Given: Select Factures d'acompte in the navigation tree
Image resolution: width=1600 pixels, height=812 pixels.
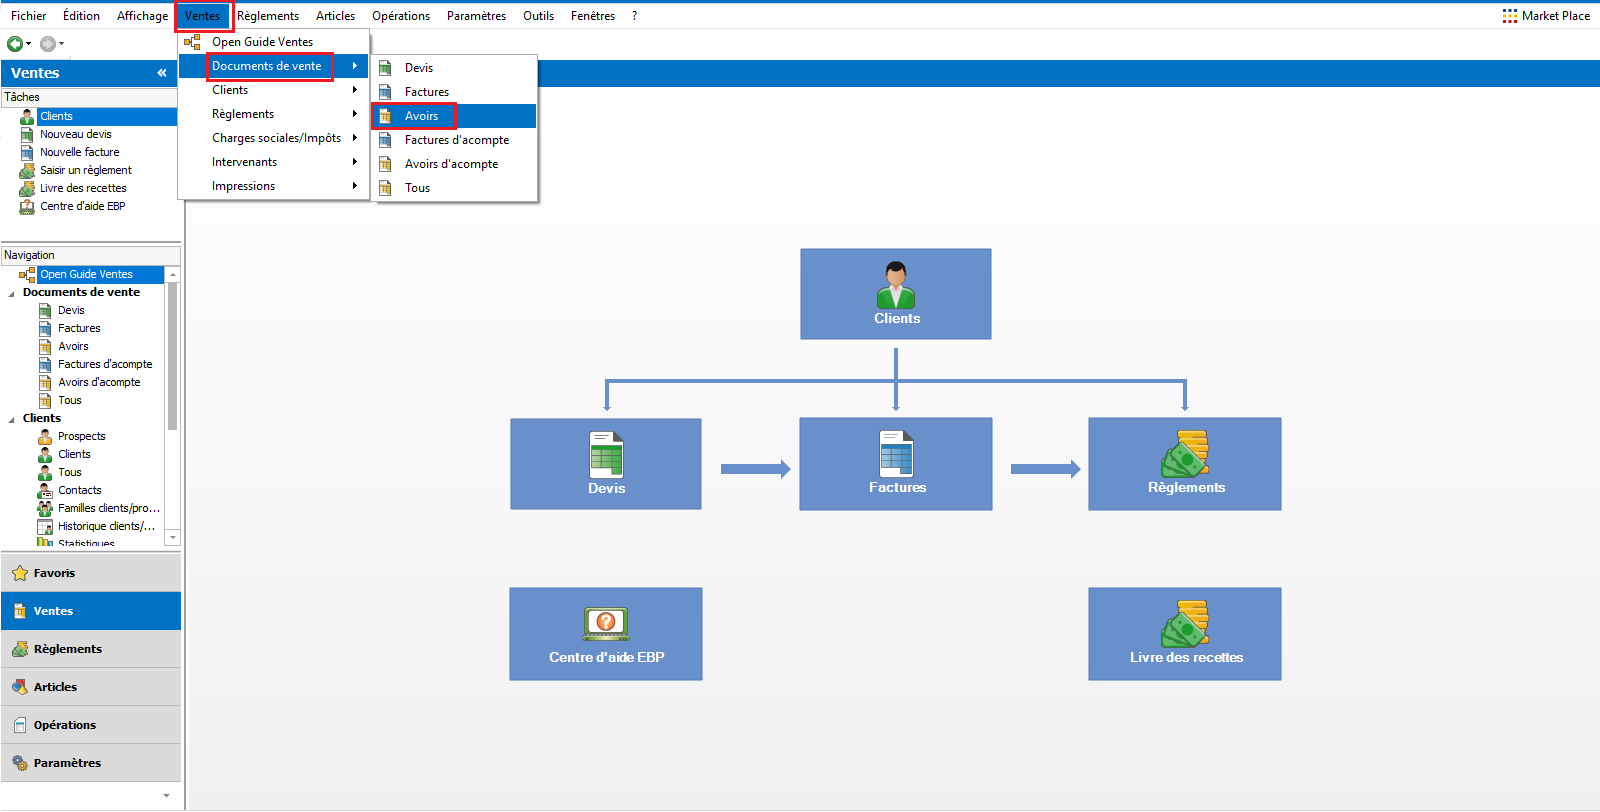Looking at the screenshot, I should tap(105, 364).
